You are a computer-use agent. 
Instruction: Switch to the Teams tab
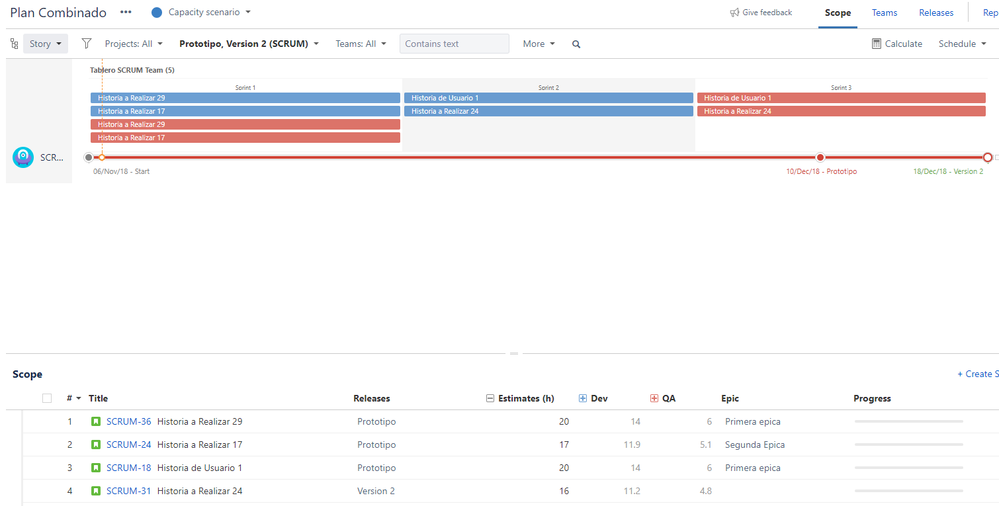(x=884, y=13)
